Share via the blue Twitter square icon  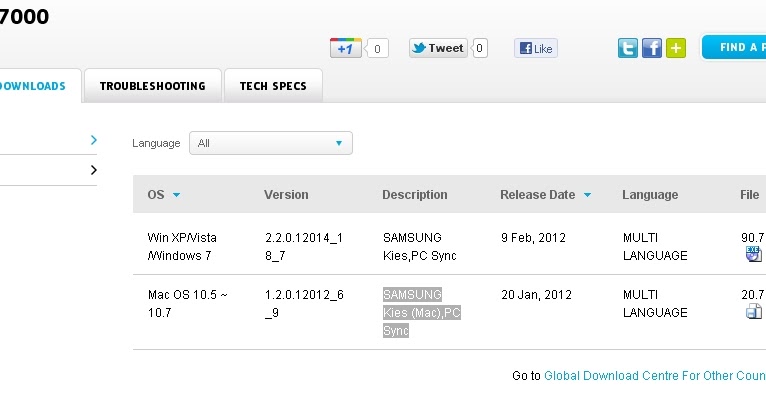(628, 48)
